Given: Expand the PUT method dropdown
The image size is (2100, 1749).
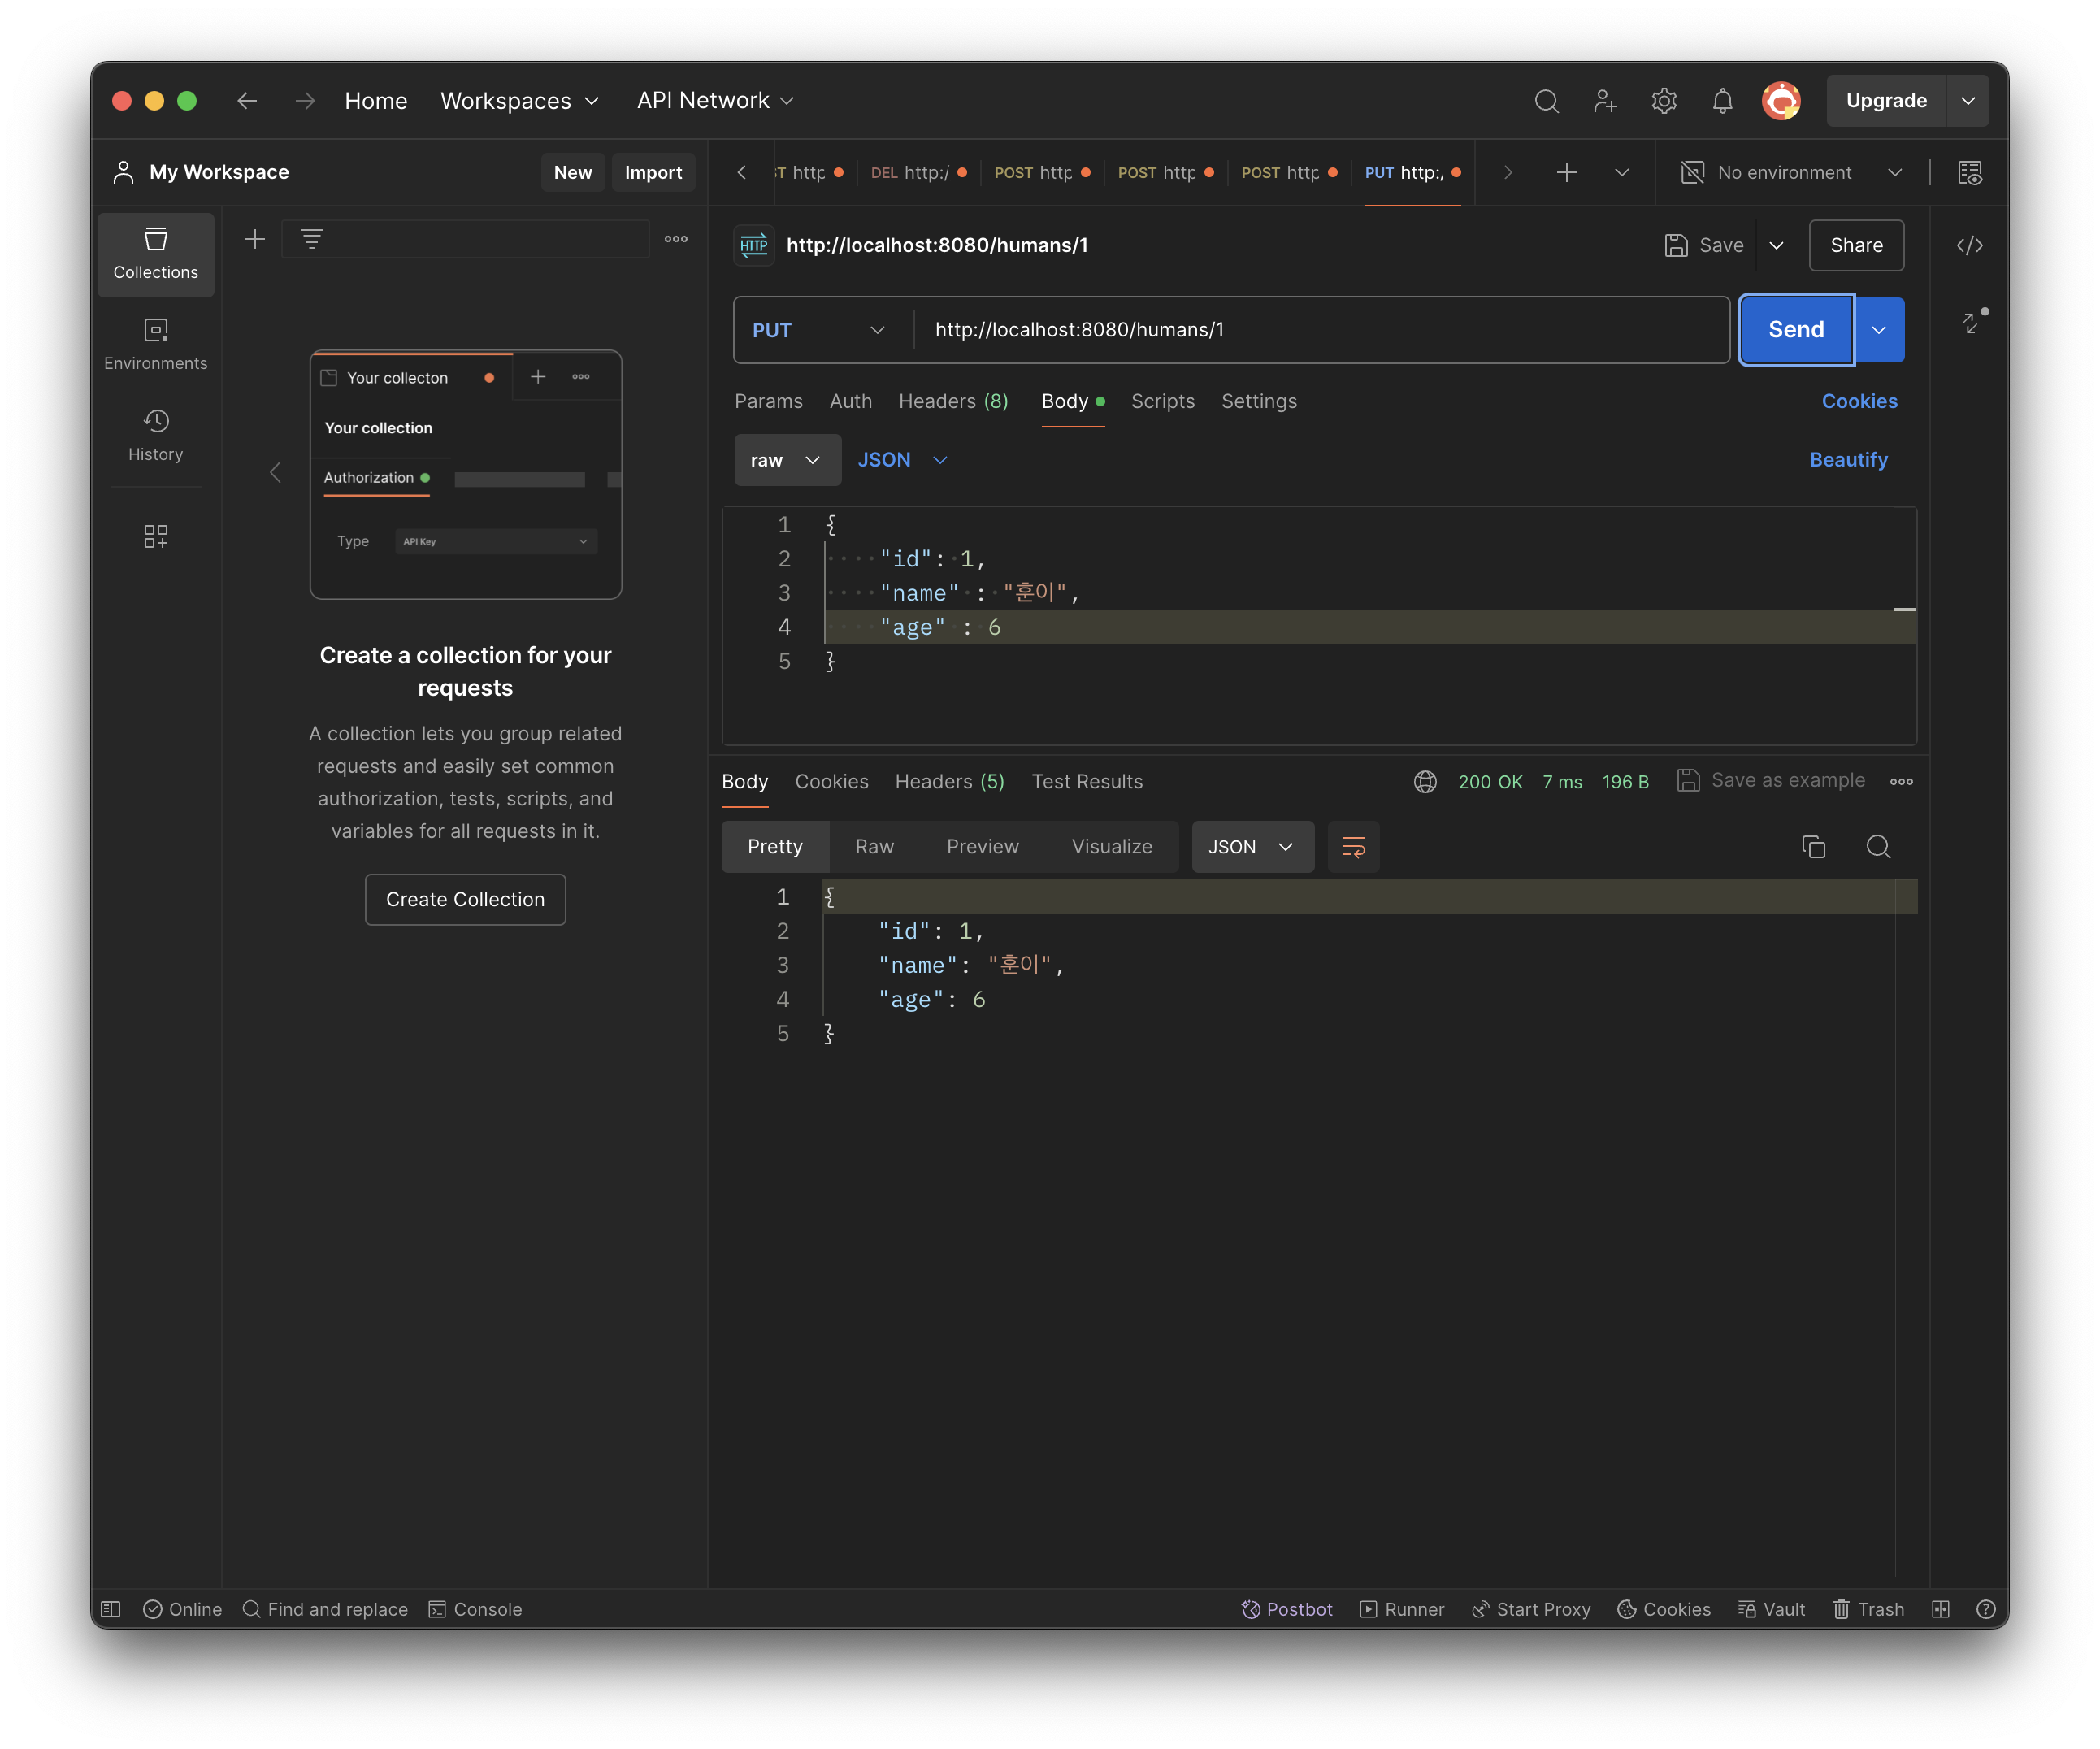Looking at the screenshot, I should (x=820, y=330).
